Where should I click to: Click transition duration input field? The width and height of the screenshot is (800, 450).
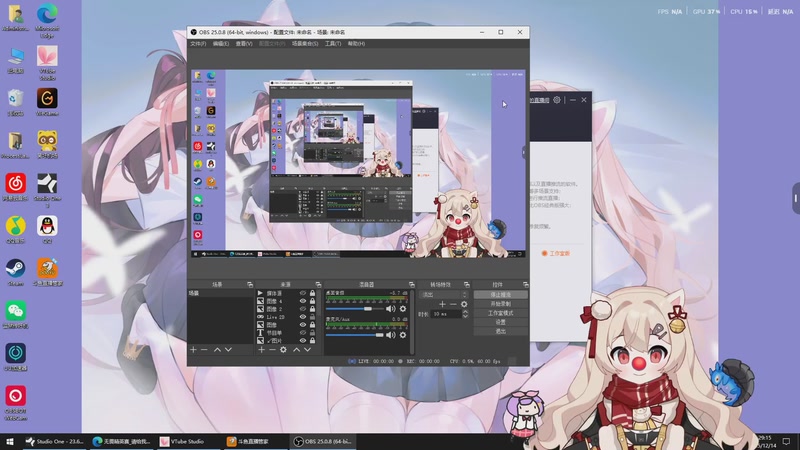pyautogui.click(x=445, y=314)
